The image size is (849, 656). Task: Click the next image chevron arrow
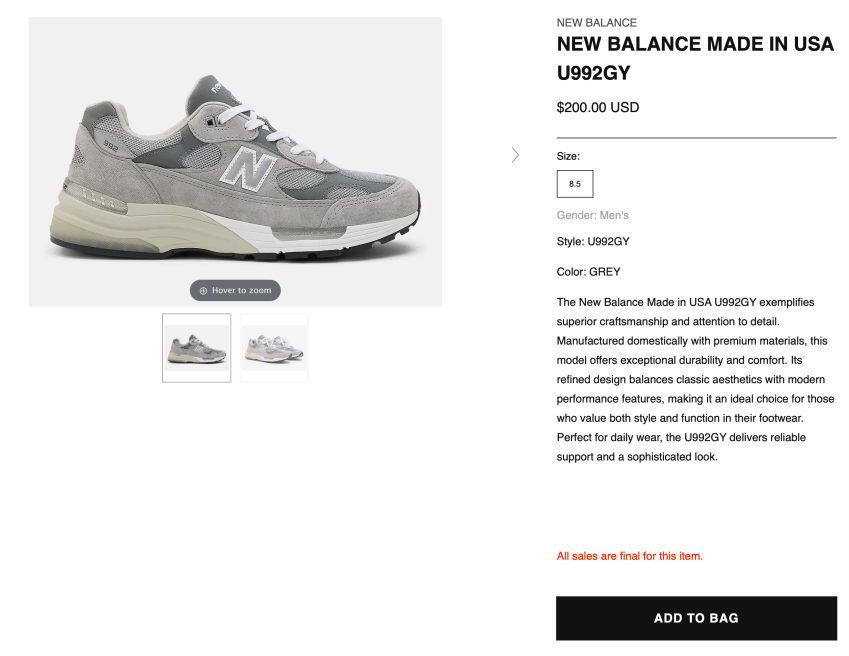515,155
